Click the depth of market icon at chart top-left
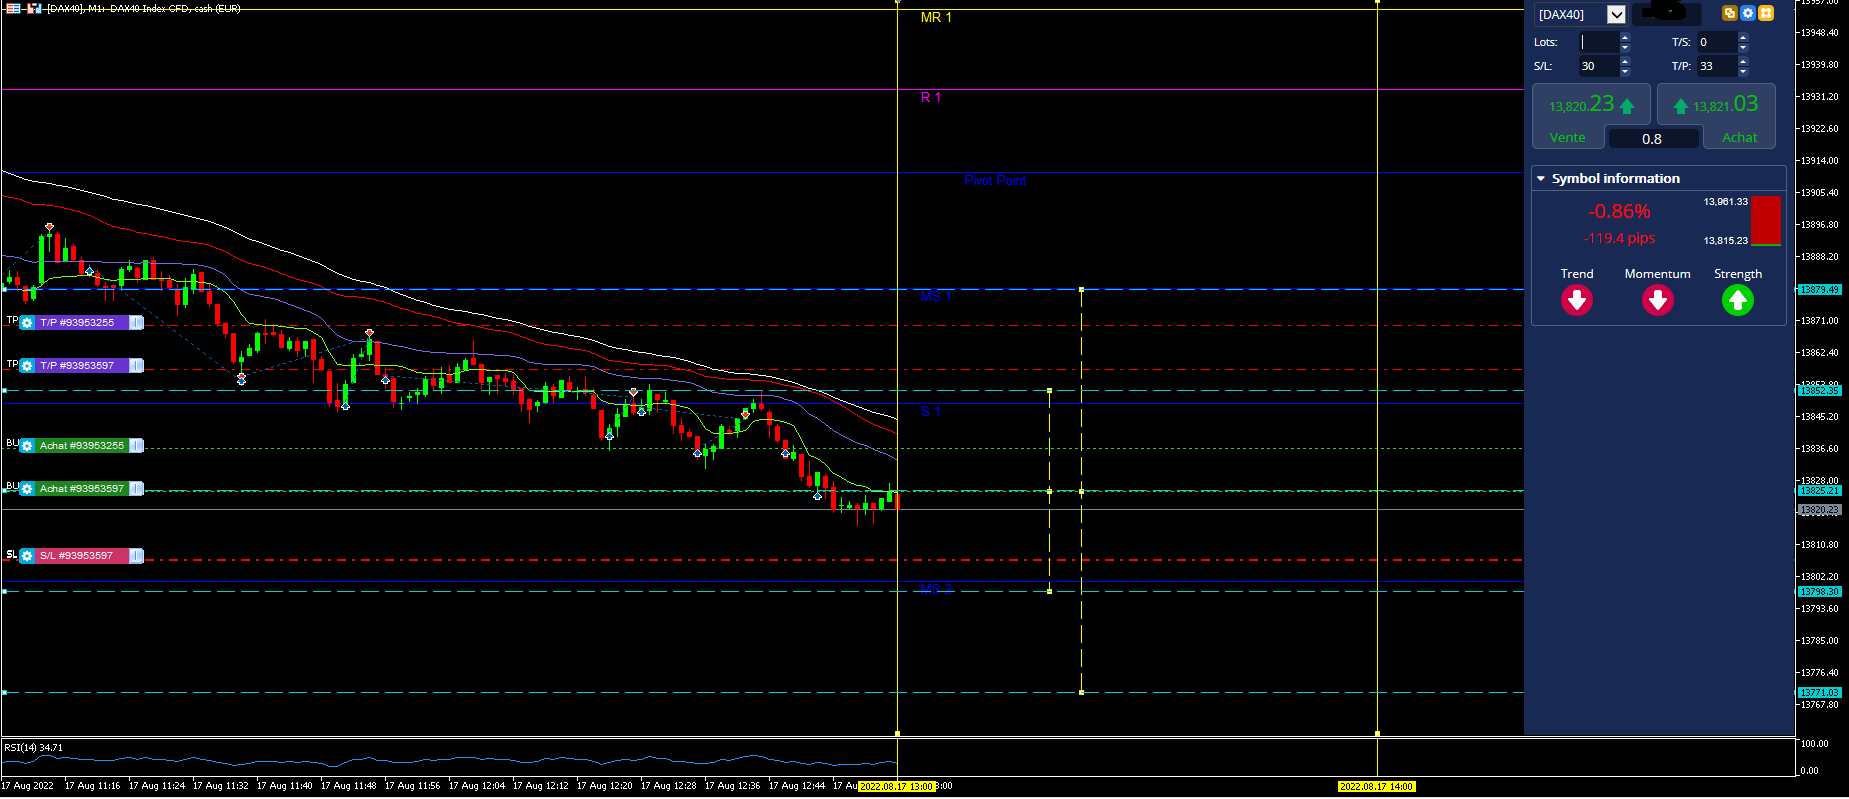1849x799 pixels. [x=13, y=8]
